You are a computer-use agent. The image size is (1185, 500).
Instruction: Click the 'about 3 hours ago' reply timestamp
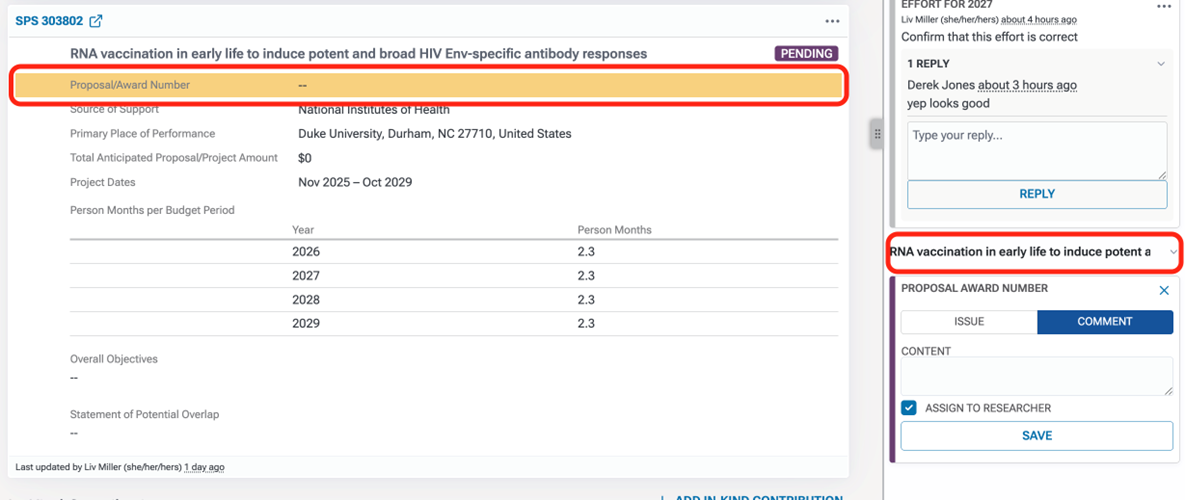1027,85
